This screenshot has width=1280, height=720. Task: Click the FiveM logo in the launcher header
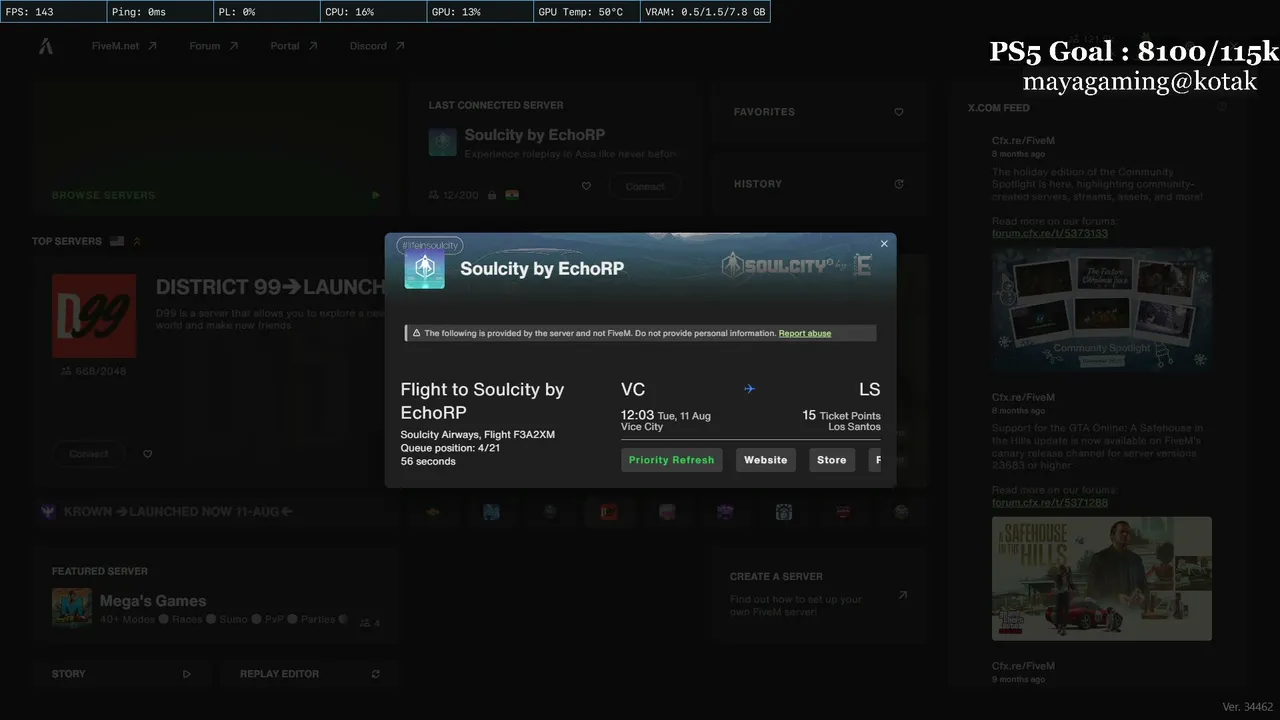coord(46,46)
